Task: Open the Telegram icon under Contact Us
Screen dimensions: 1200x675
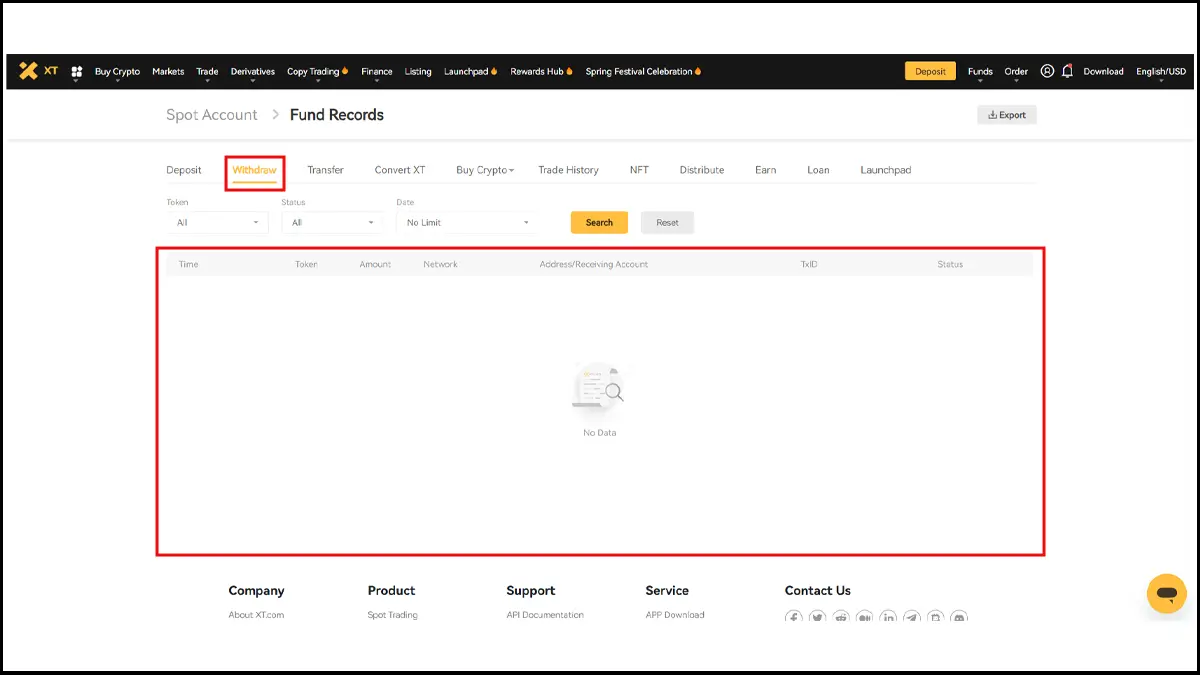Action: (912, 618)
